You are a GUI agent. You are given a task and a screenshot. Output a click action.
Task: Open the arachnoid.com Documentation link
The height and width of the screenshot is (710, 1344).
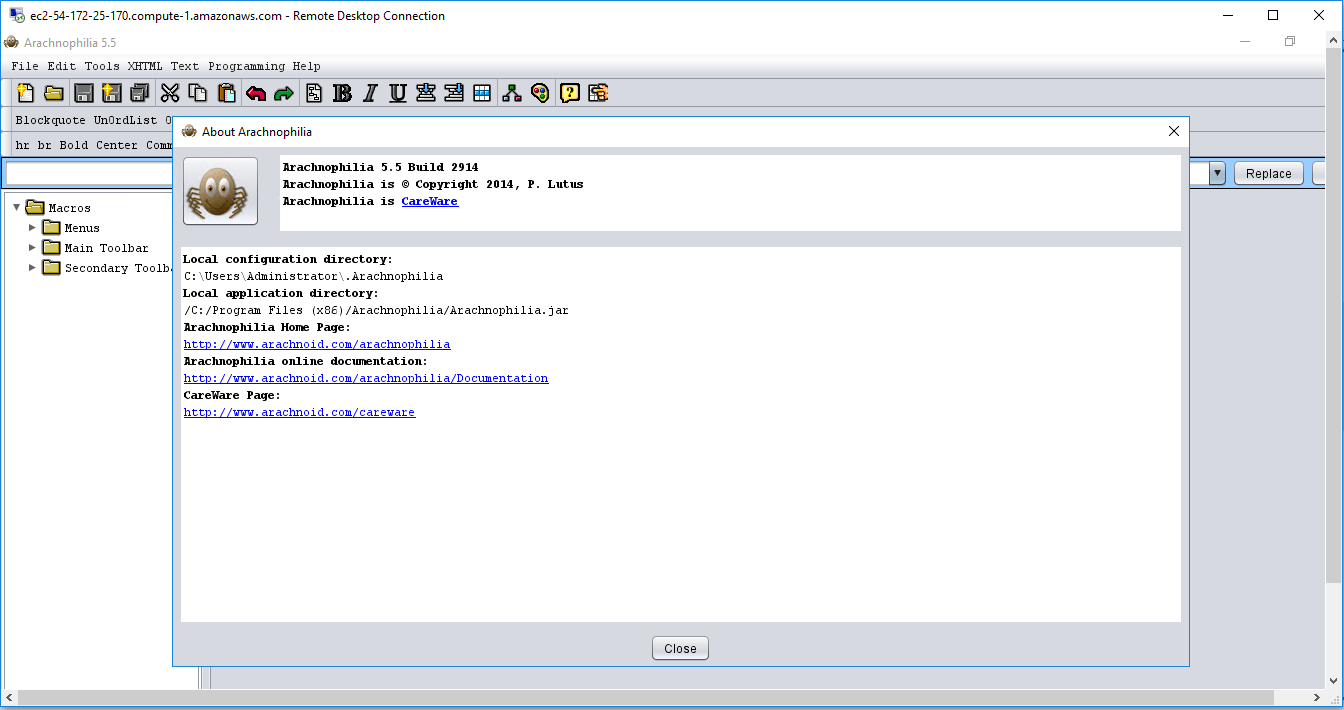(x=366, y=378)
